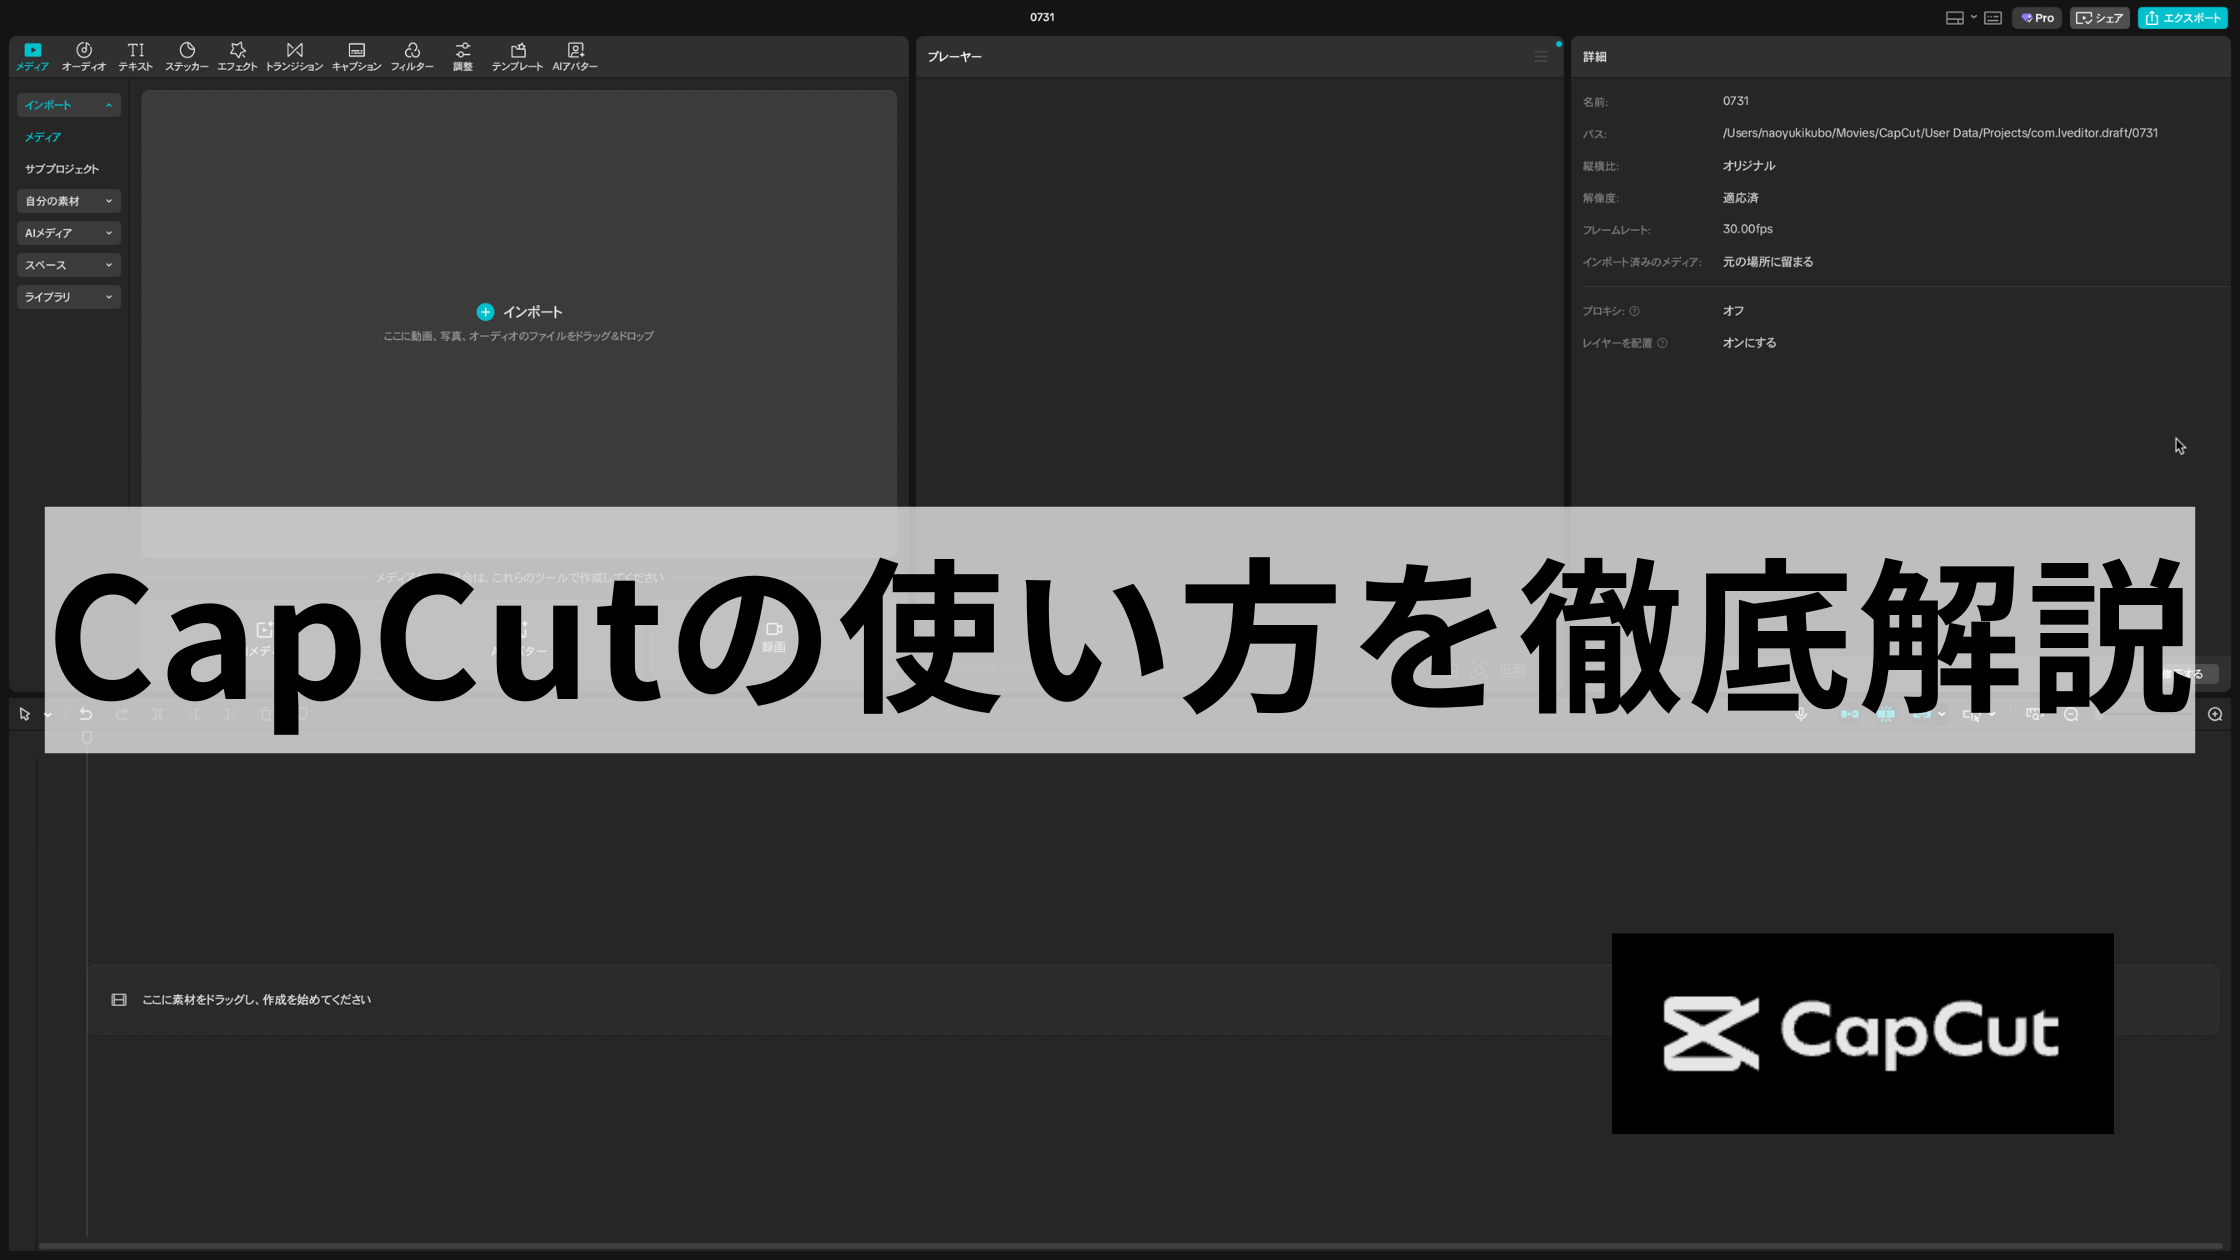
Task: Expand the ライブラリ section
Action: [69, 297]
